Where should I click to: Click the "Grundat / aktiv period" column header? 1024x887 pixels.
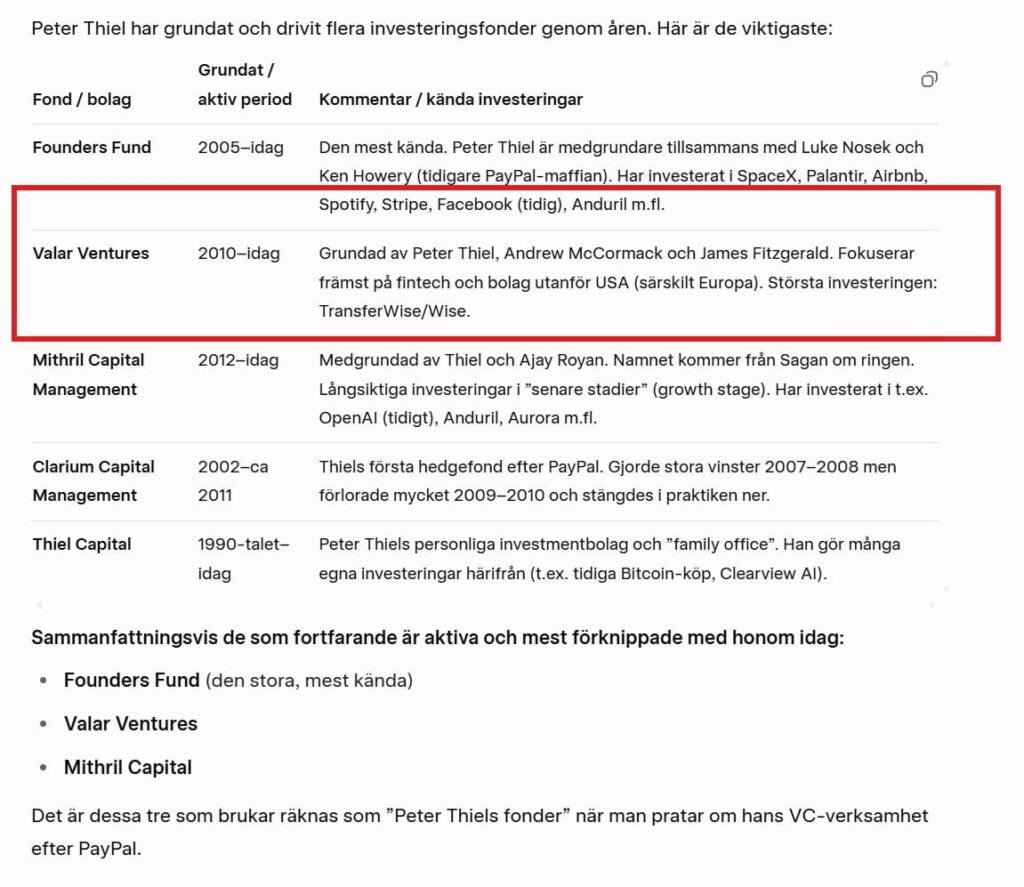coord(244,85)
